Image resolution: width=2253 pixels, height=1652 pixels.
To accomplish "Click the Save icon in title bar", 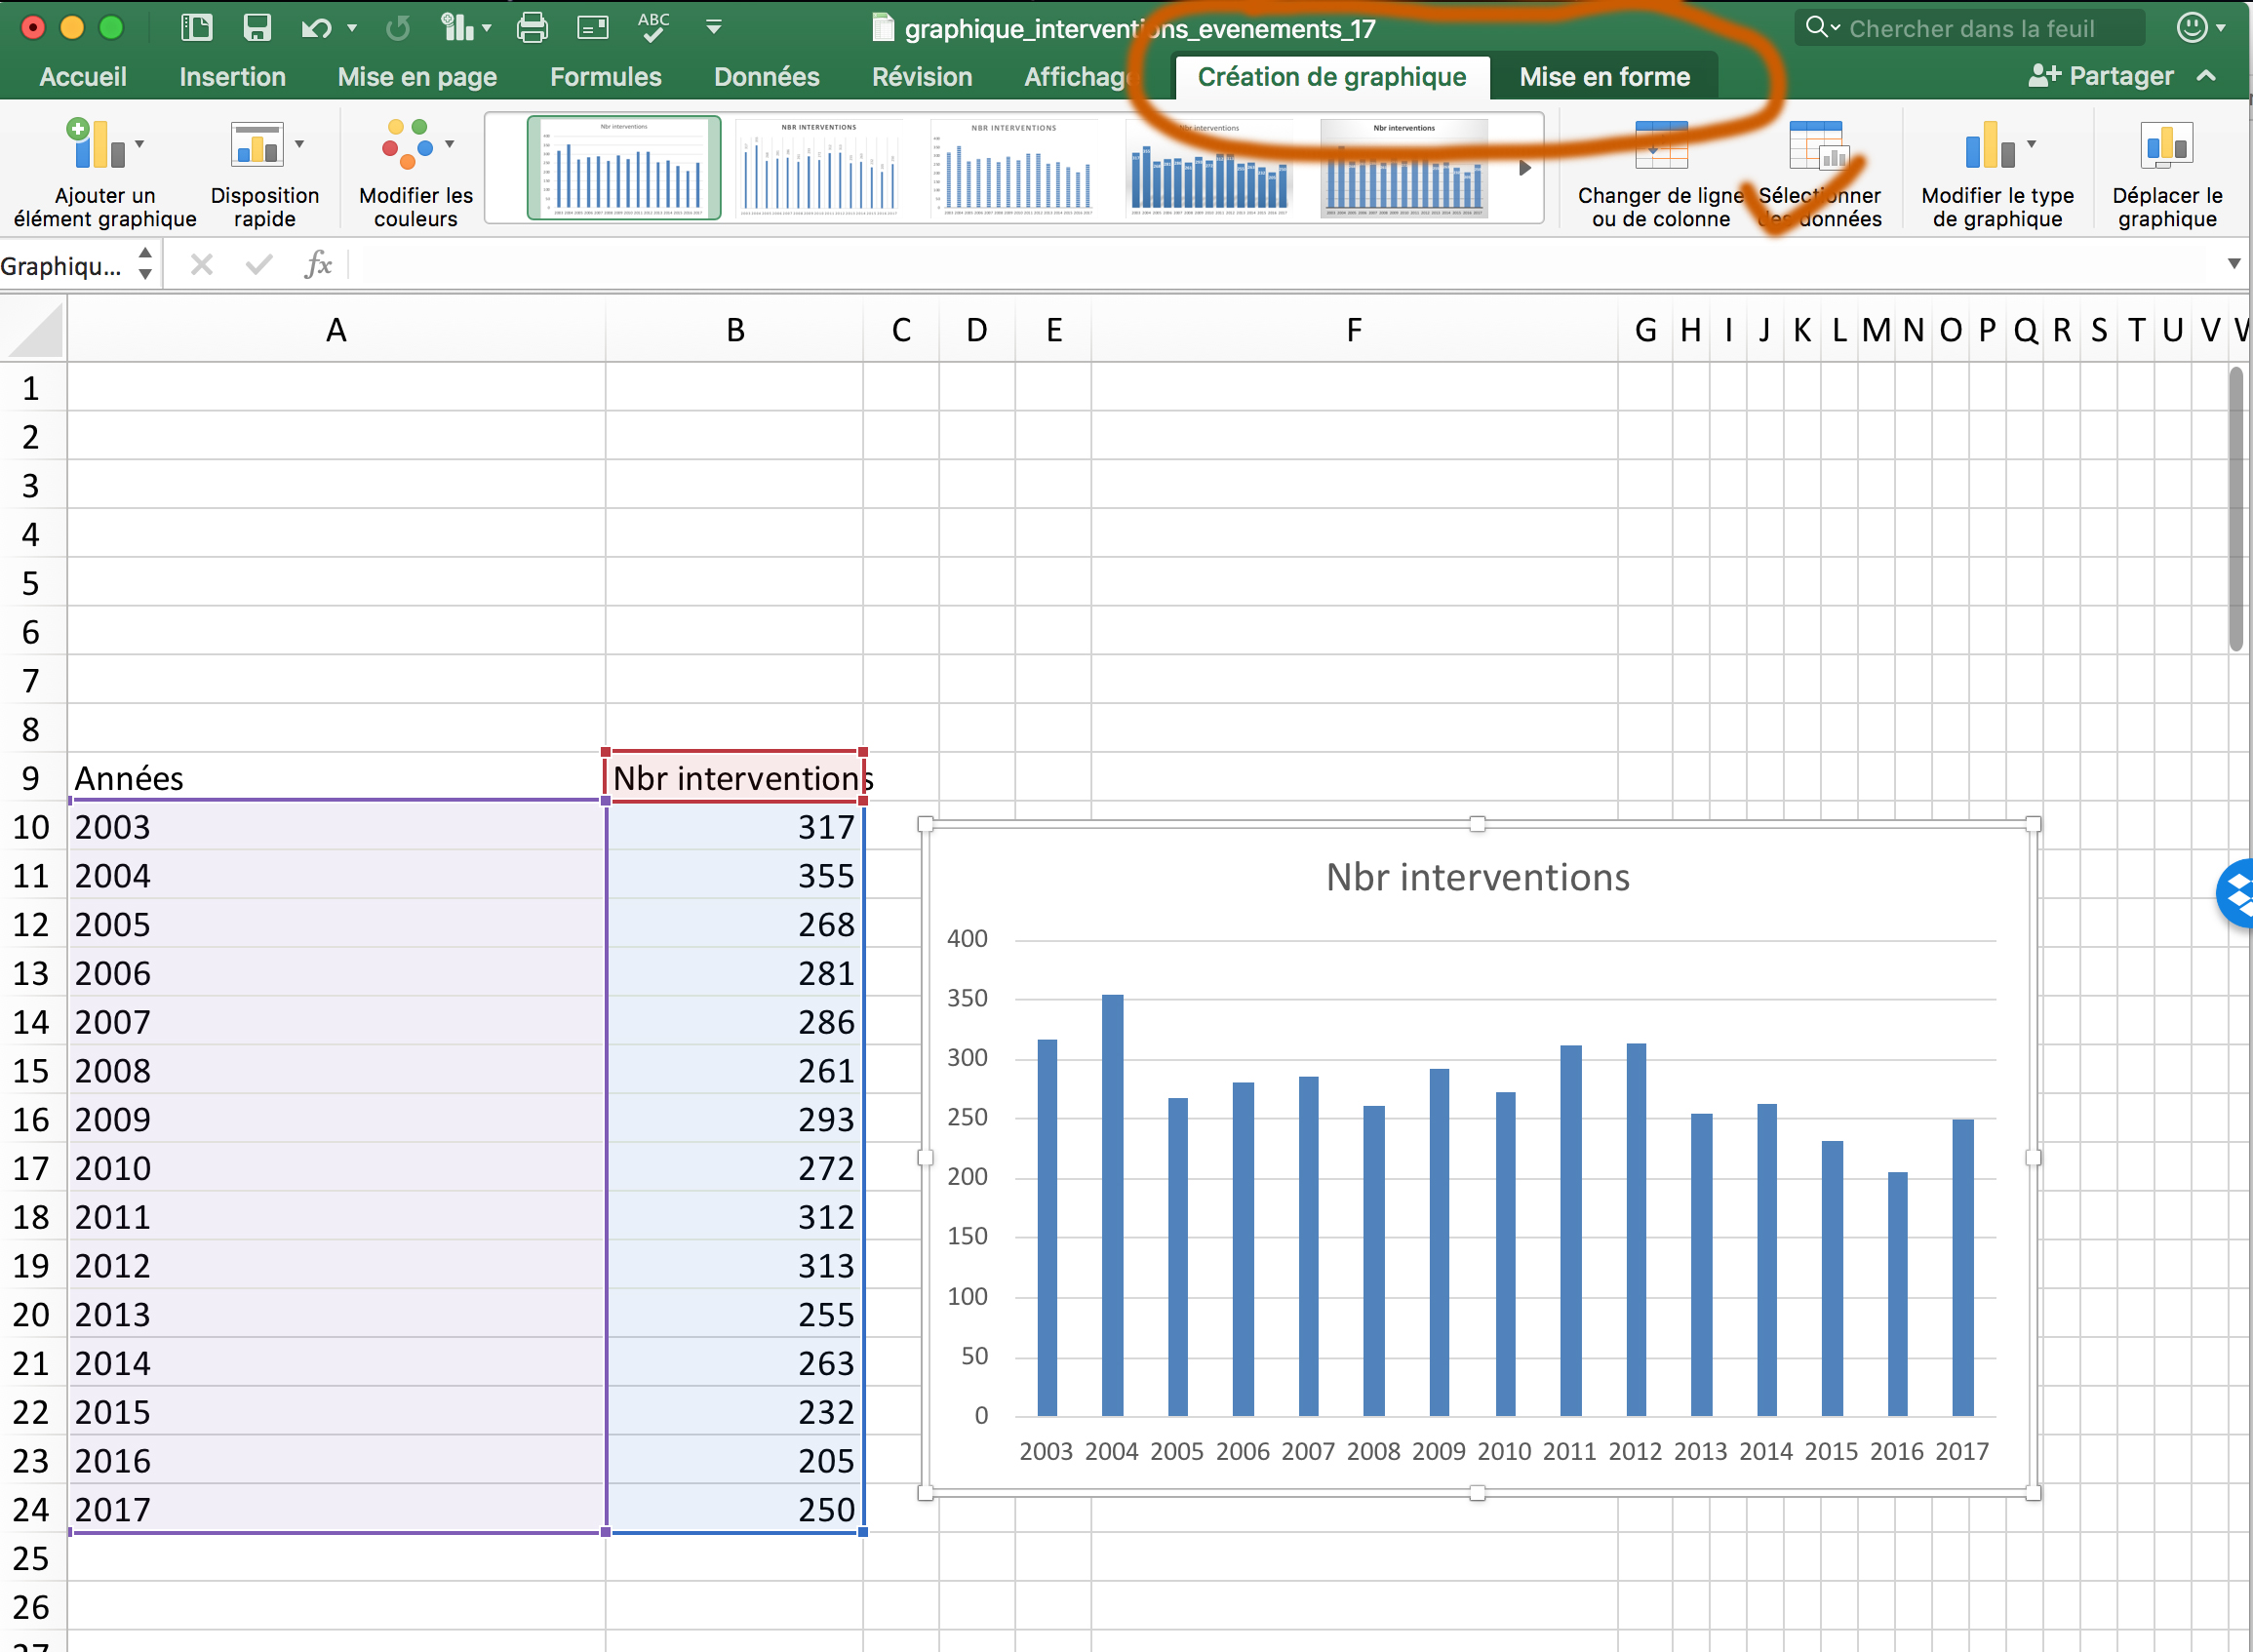I will point(257,27).
